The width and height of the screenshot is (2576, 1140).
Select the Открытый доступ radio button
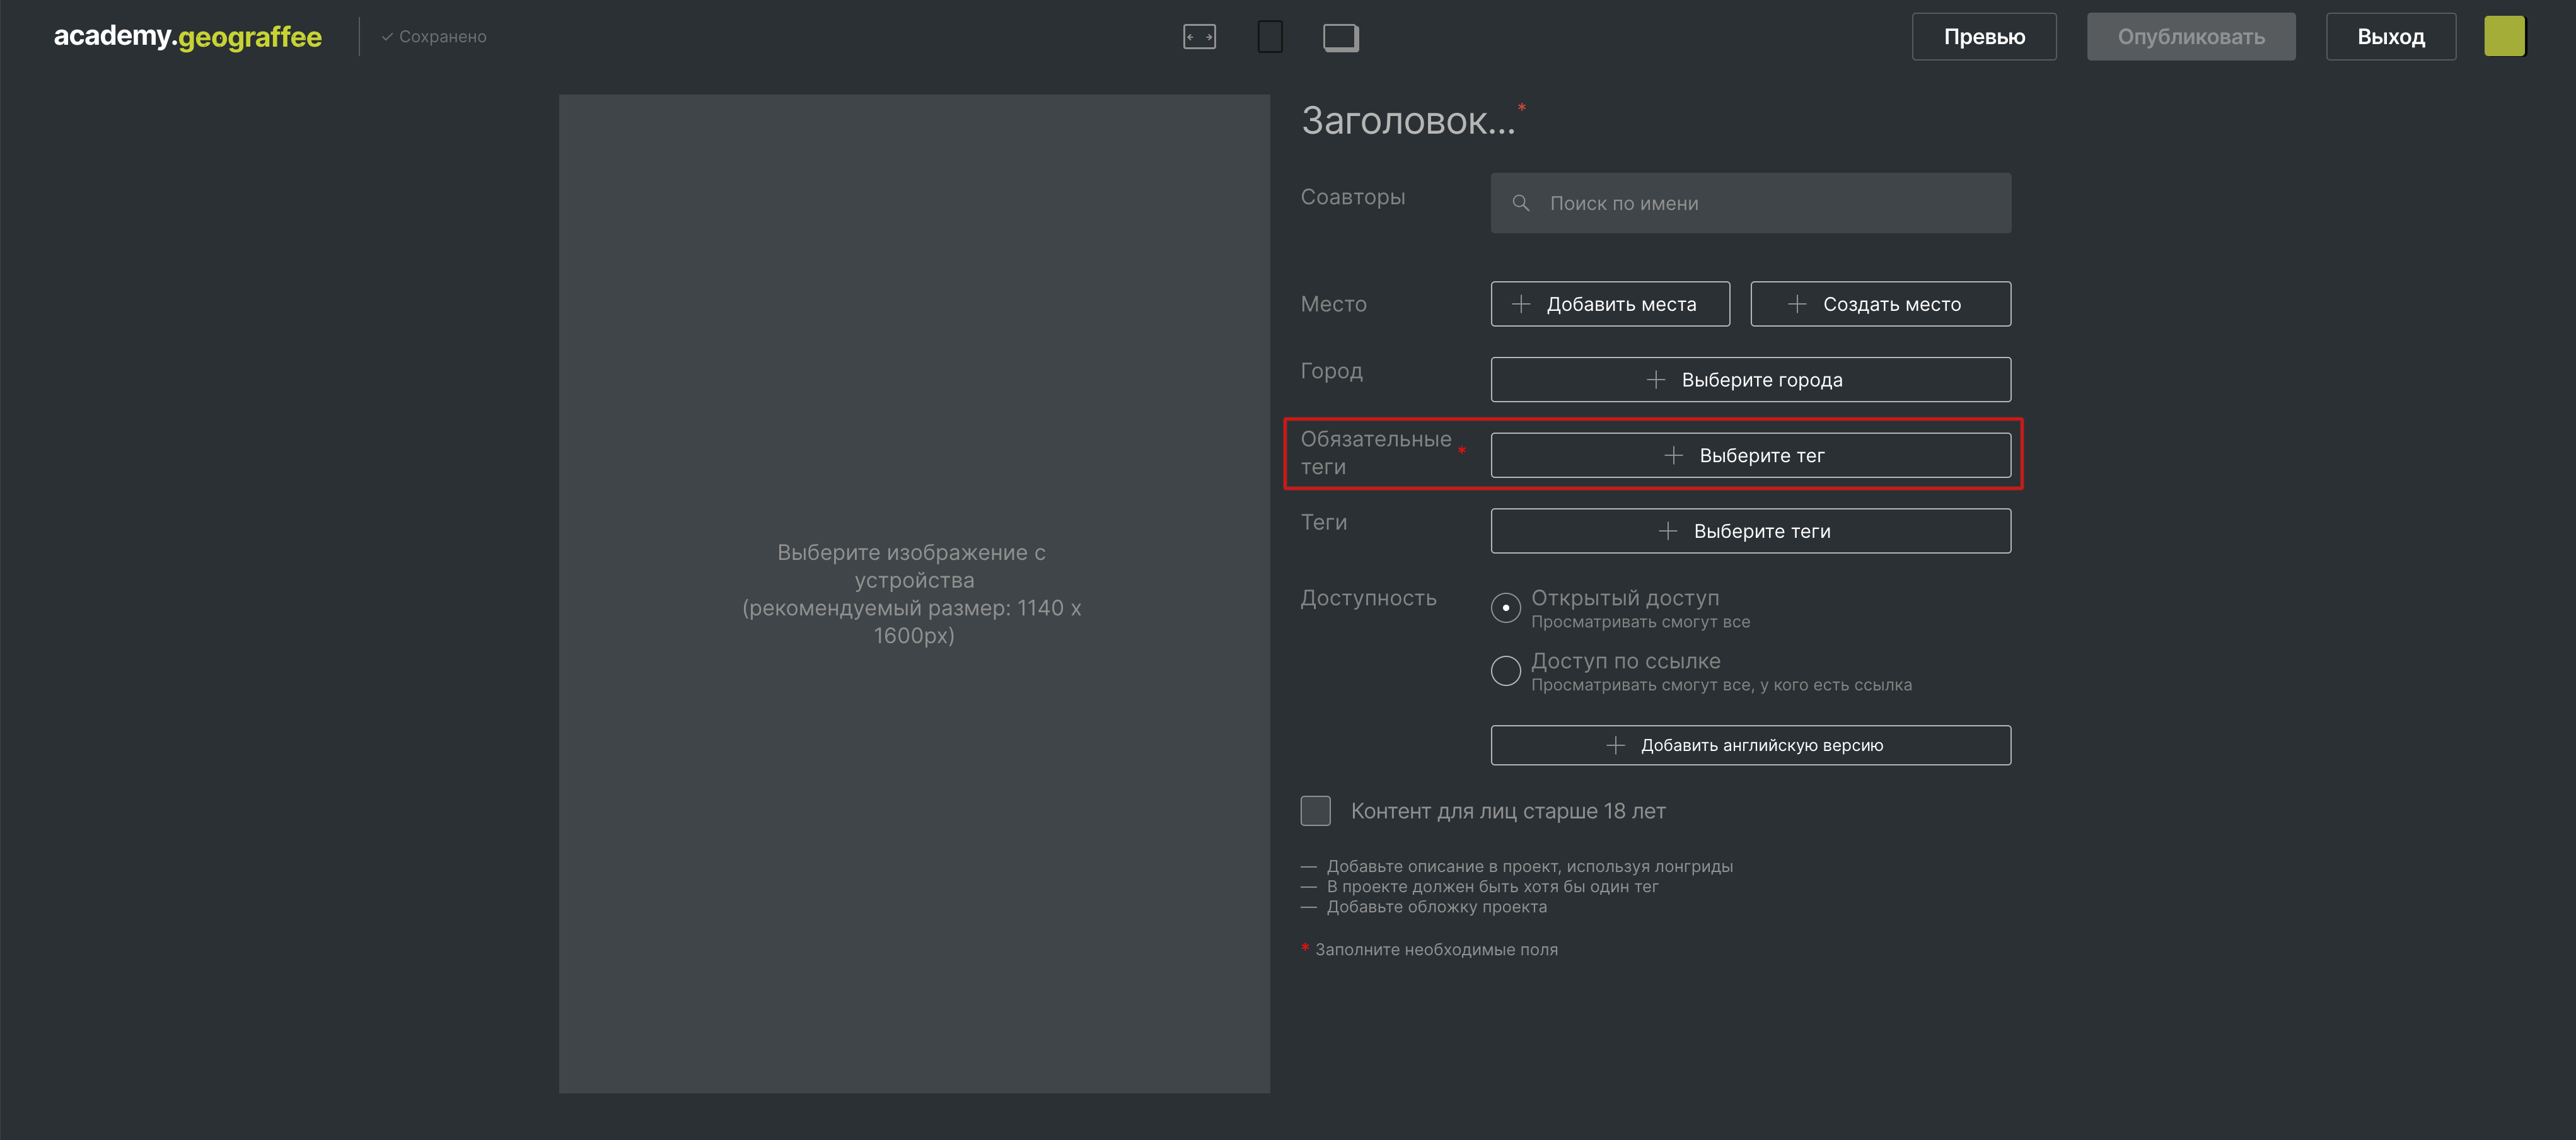pyautogui.click(x=1505, y=607)
